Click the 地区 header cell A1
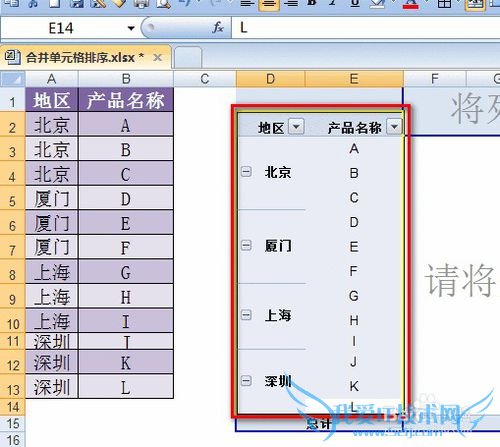Screen dimensions: 500x447 click(52, 100)
